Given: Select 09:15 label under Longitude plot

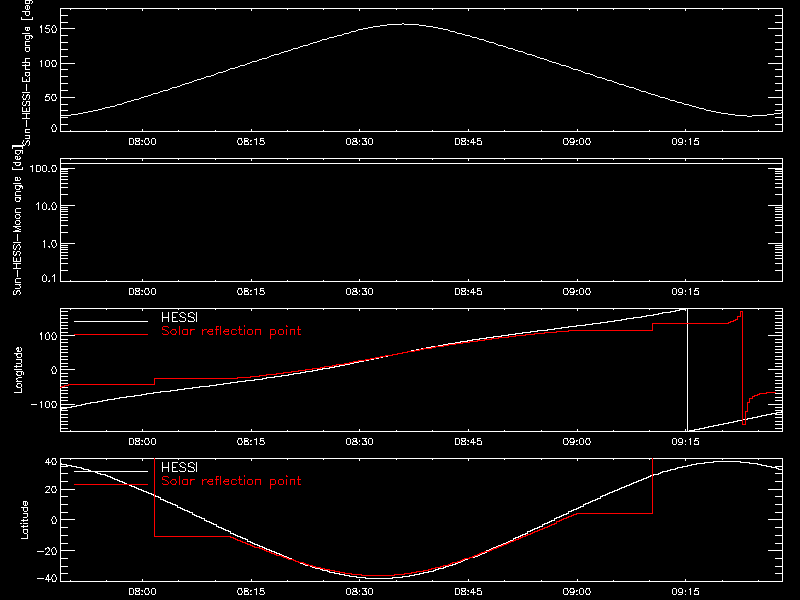Looking at the screenshot, I should (686, 441).
